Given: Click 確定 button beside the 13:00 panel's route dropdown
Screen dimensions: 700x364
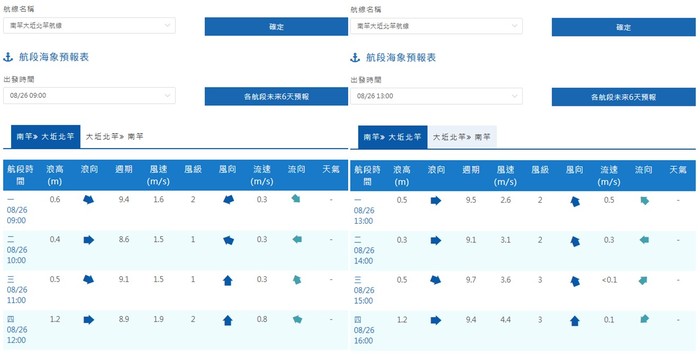Looking at the screenshot, I should (624, 27).
